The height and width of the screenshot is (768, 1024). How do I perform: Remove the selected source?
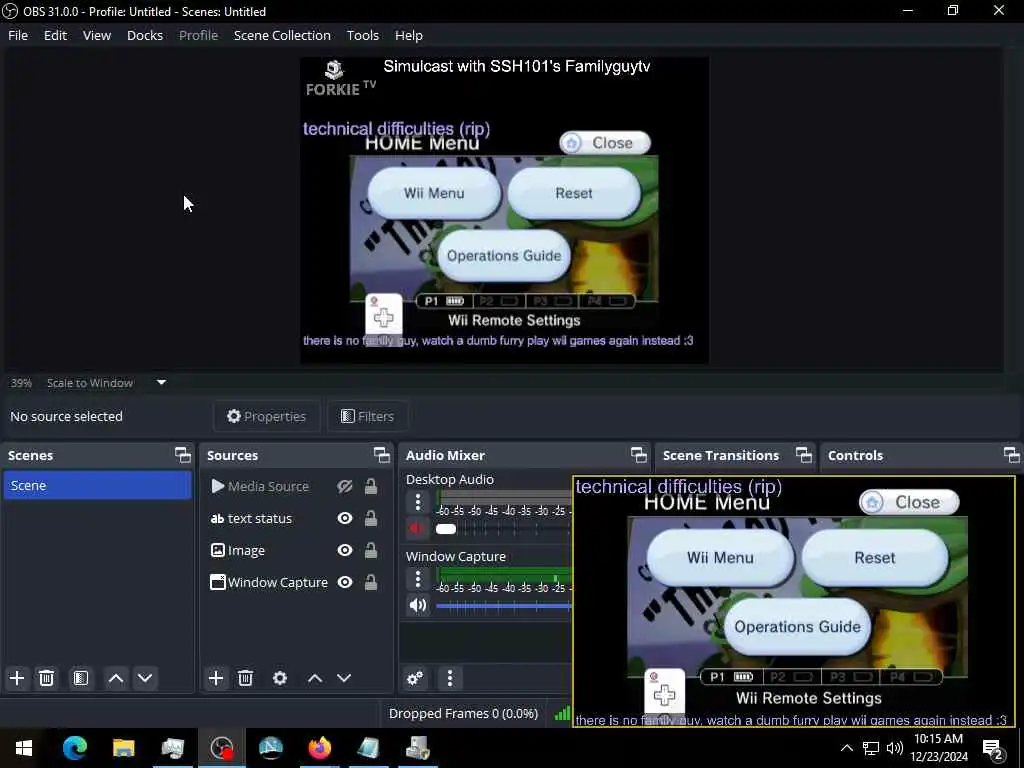click(246, 678)
